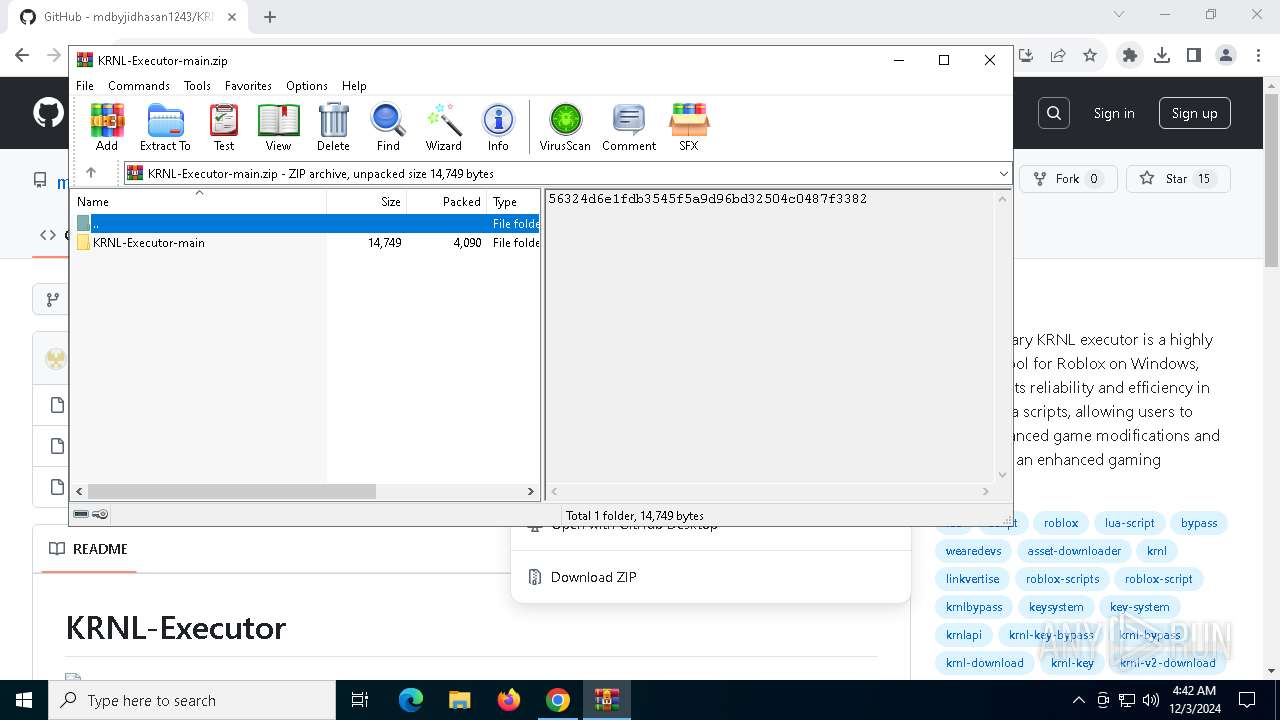Toggle Chrome side panel icon

1194,56
